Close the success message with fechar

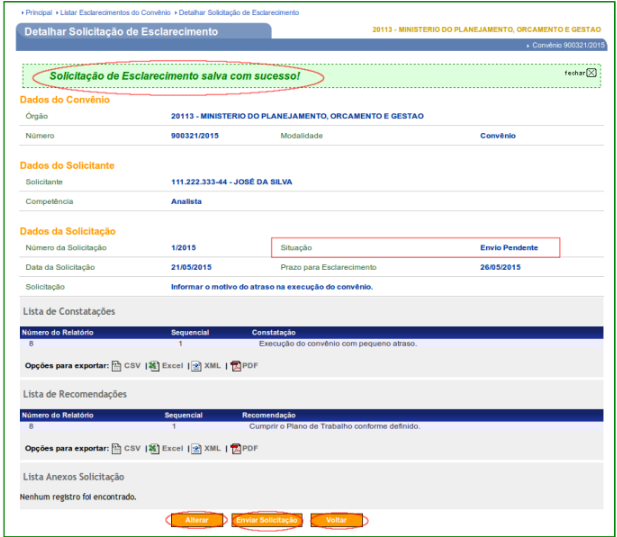click(581, 73)
